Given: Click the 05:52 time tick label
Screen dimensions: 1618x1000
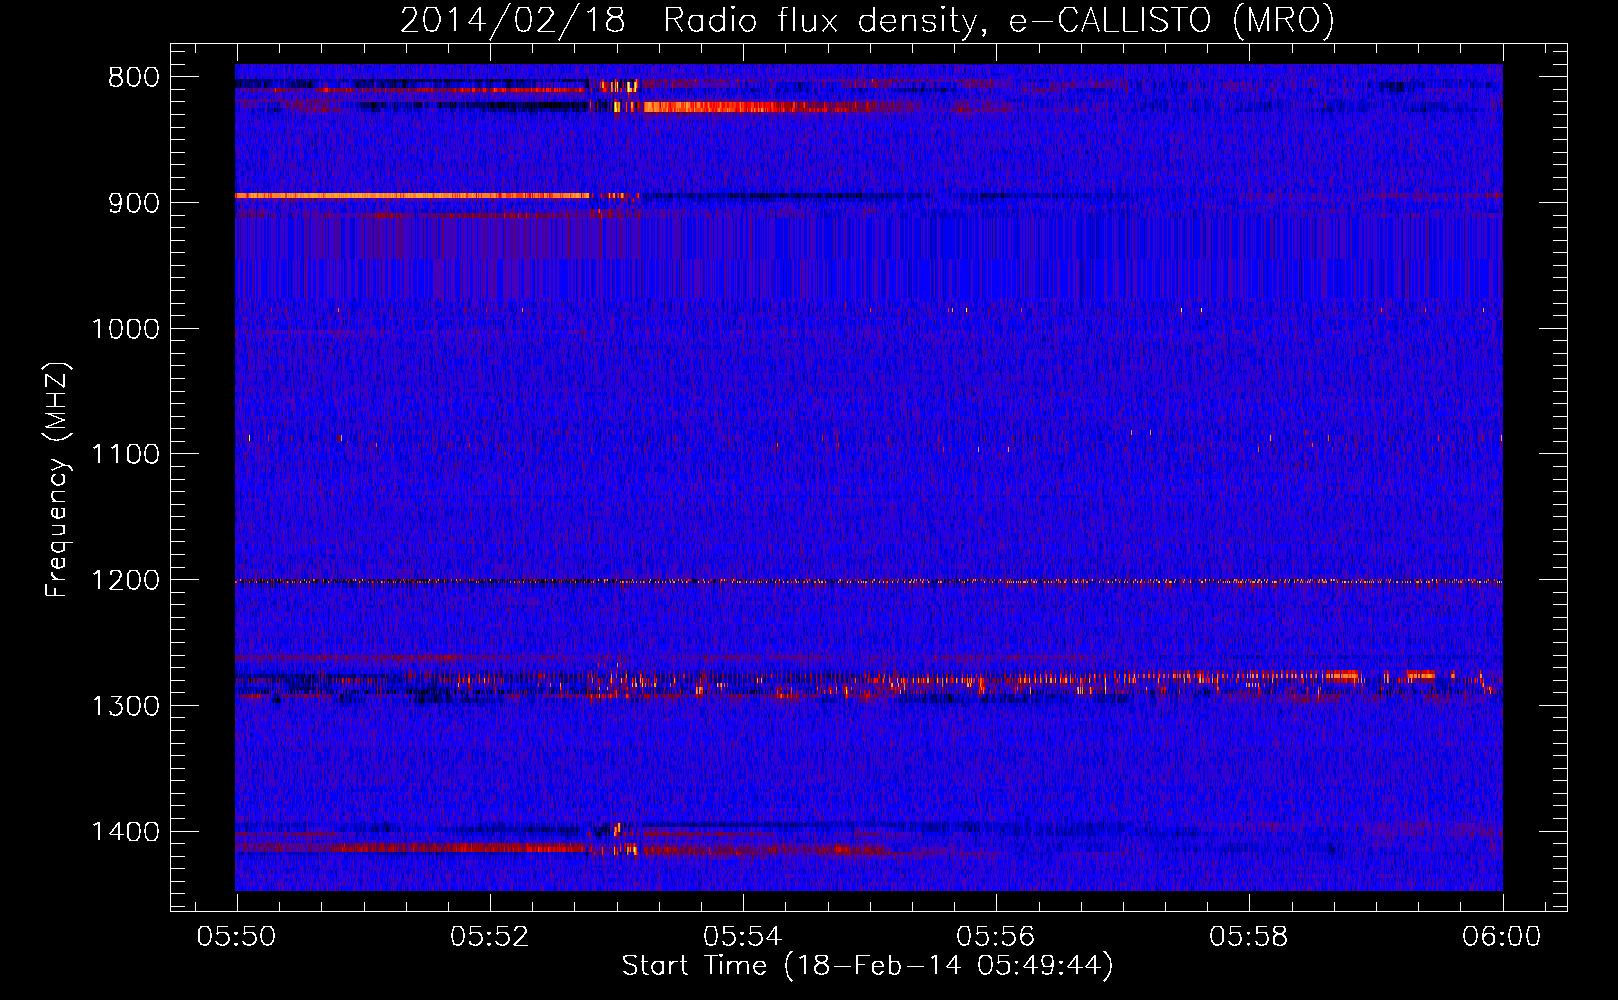Looking at the screenshot, I should (x=490, y=937).
